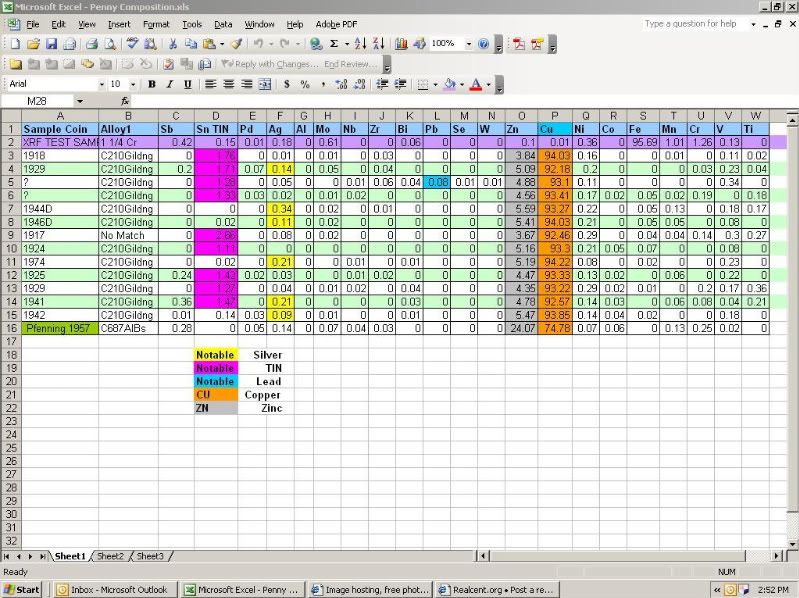Switch to the Sheet2 tab
Viewport: 799px width, 598px height.
click(x=110, y=556)
